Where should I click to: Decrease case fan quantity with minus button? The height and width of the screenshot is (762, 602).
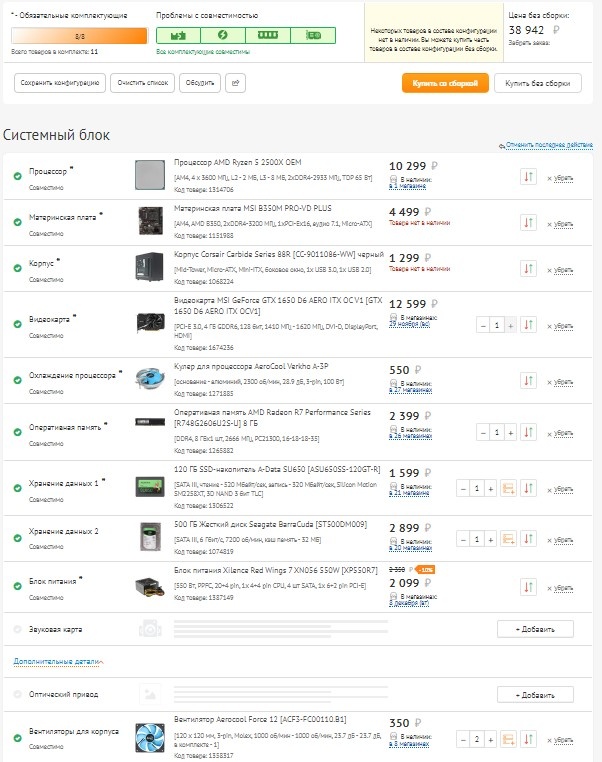(463, 740)
